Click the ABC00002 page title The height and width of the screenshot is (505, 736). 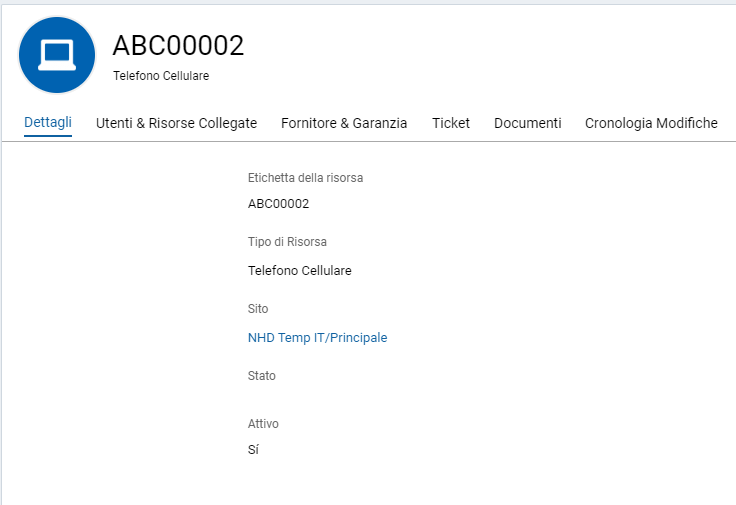[x=178, y=46]
